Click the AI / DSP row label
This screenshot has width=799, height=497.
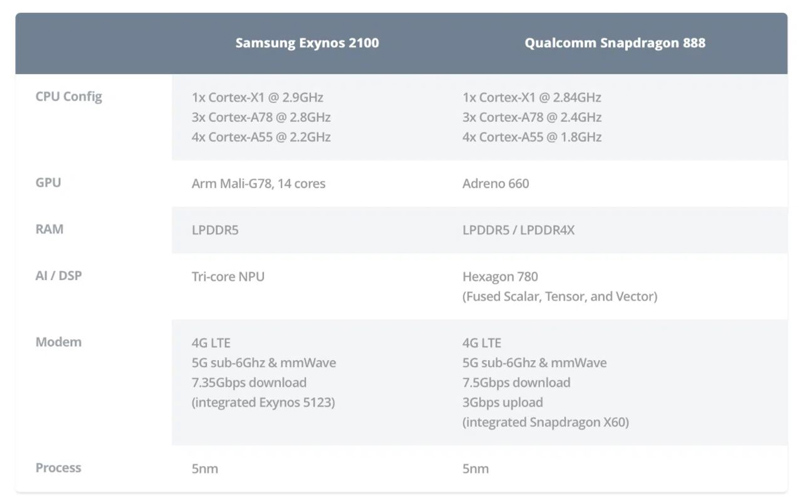pos(58,275)
